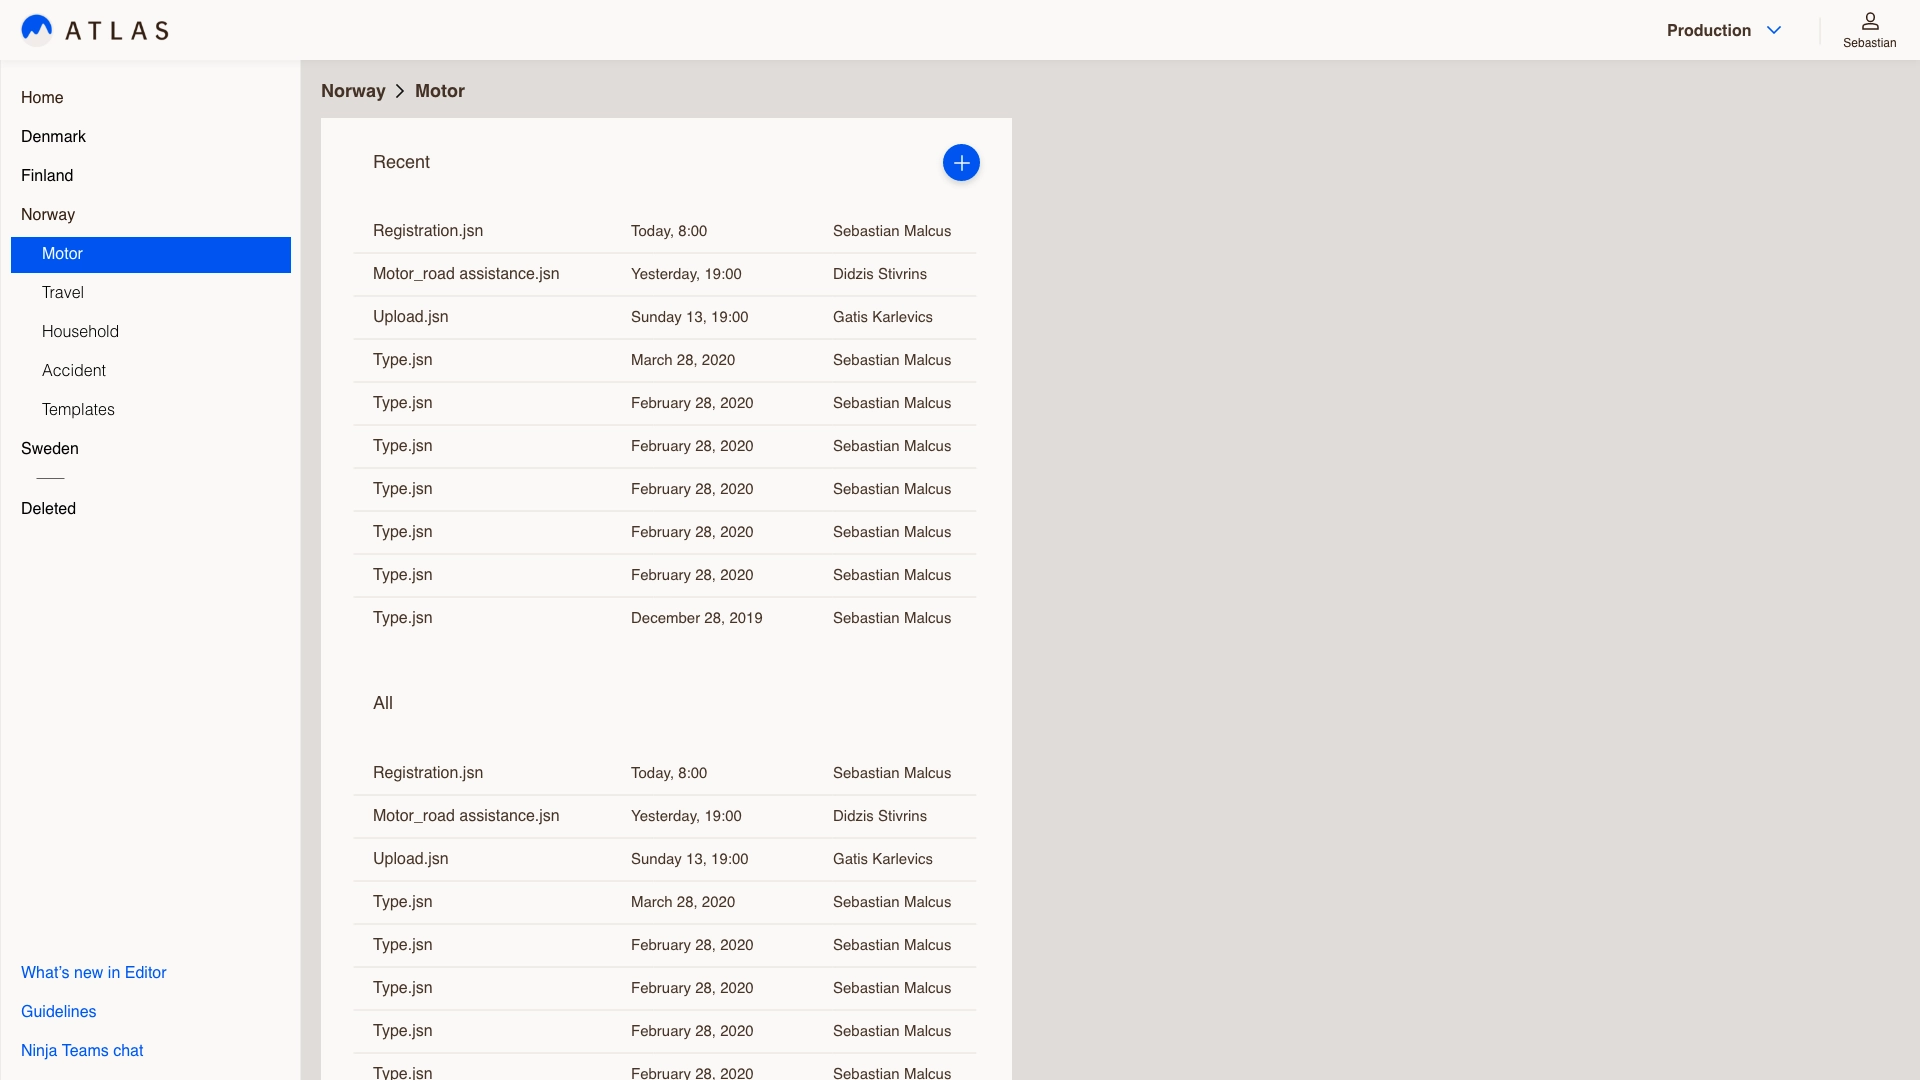This screenshot has height=1080, width=1920.
Task: Click Didzis Stivrins in the Recent list
Action: tap(880, 274)
